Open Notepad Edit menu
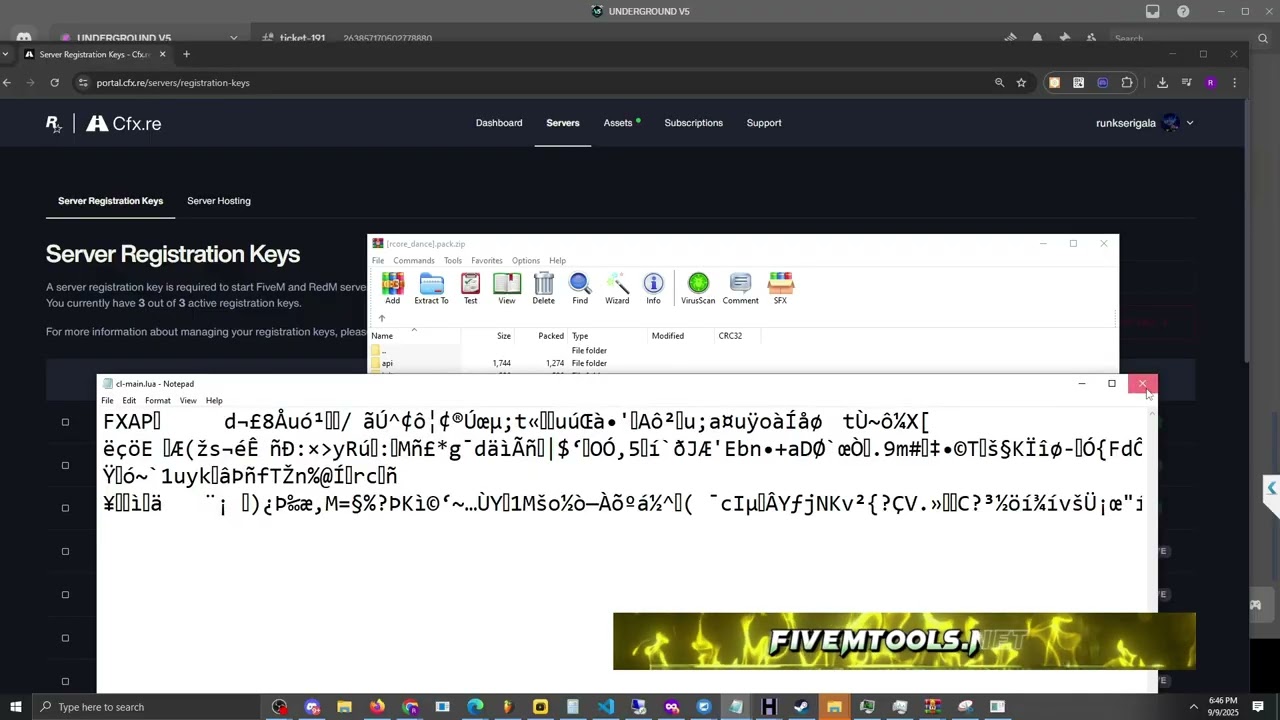The image size is (1280, 720). 129,401
